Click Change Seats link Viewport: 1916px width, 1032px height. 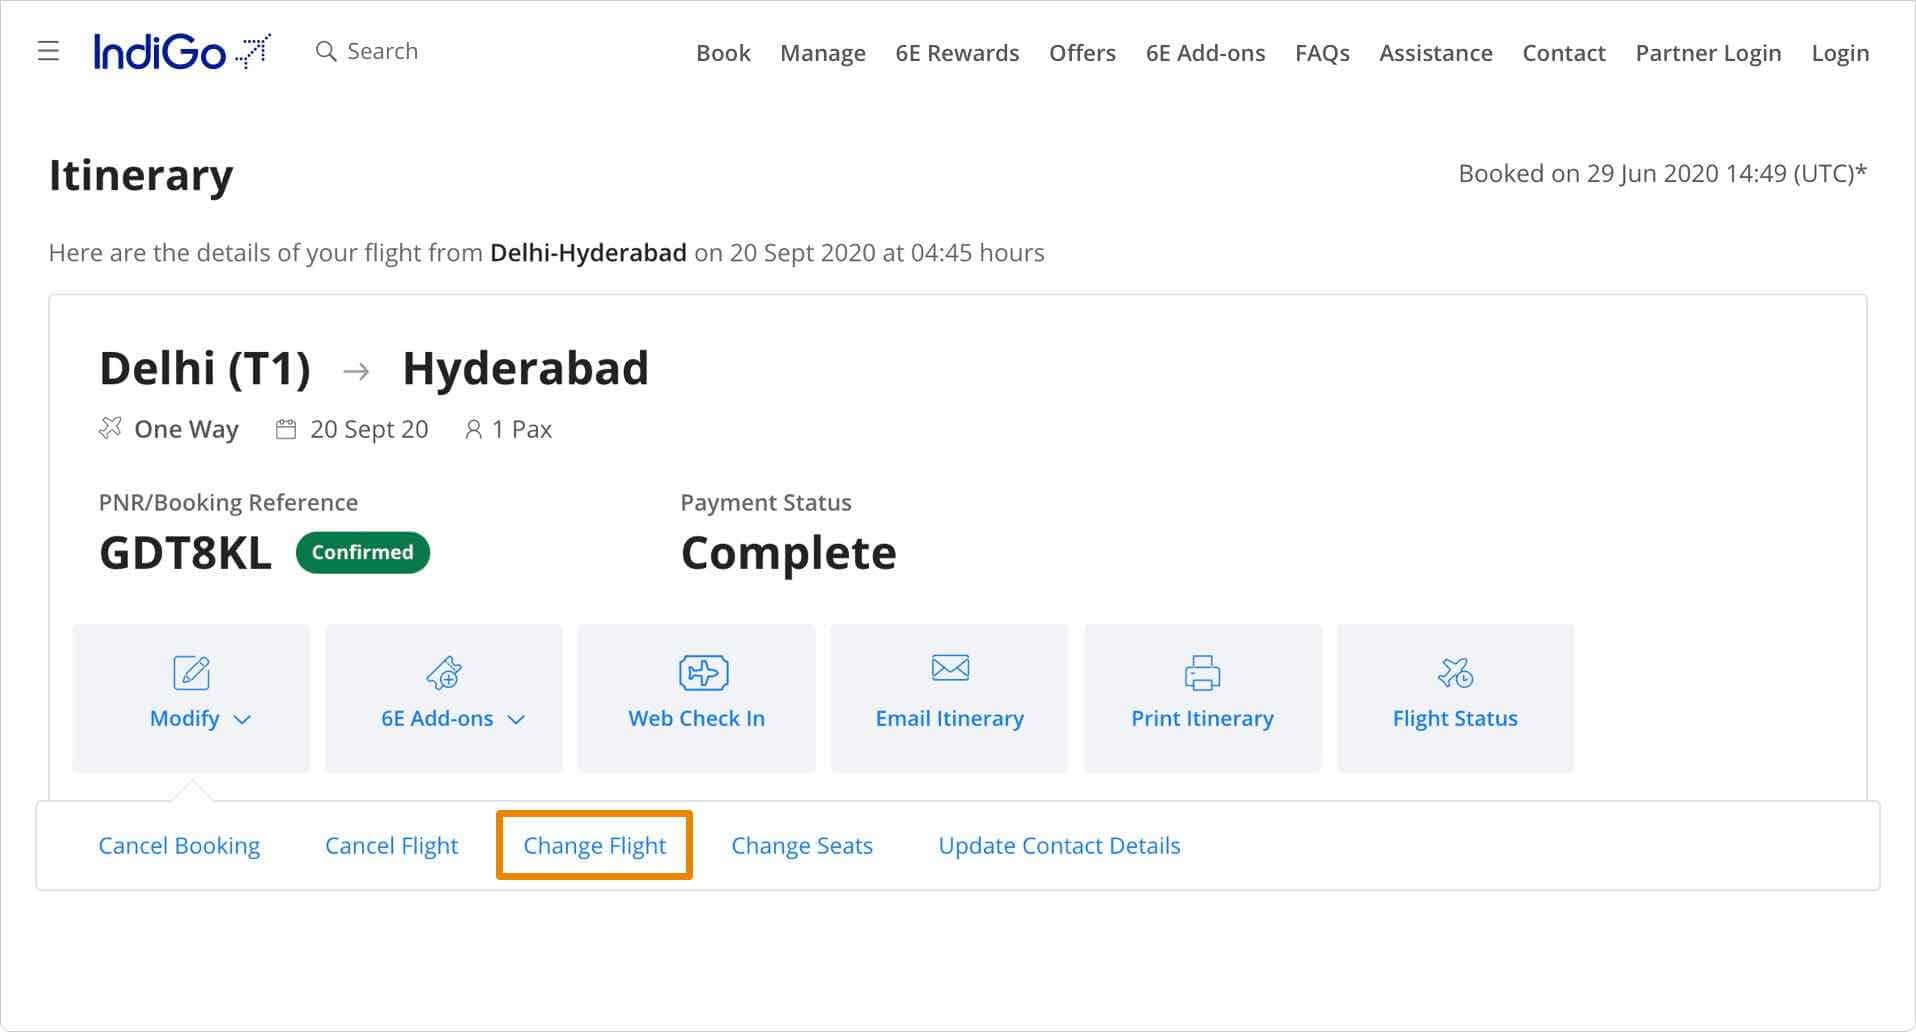(x=801, y=846)
